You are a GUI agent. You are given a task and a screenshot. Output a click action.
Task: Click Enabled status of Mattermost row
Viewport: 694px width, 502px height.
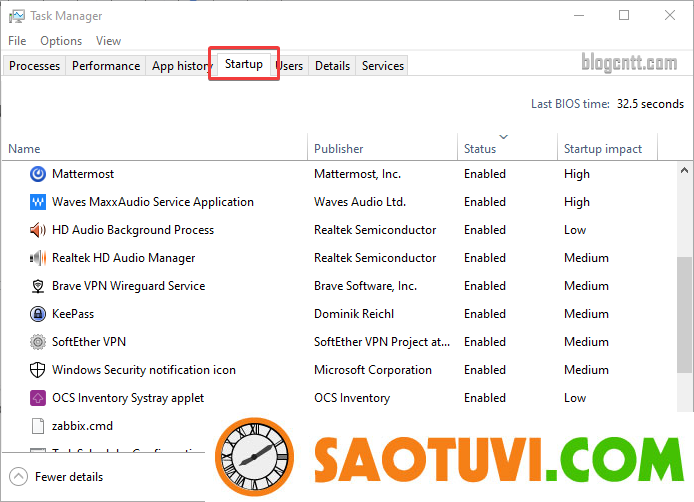coord(485,174)
